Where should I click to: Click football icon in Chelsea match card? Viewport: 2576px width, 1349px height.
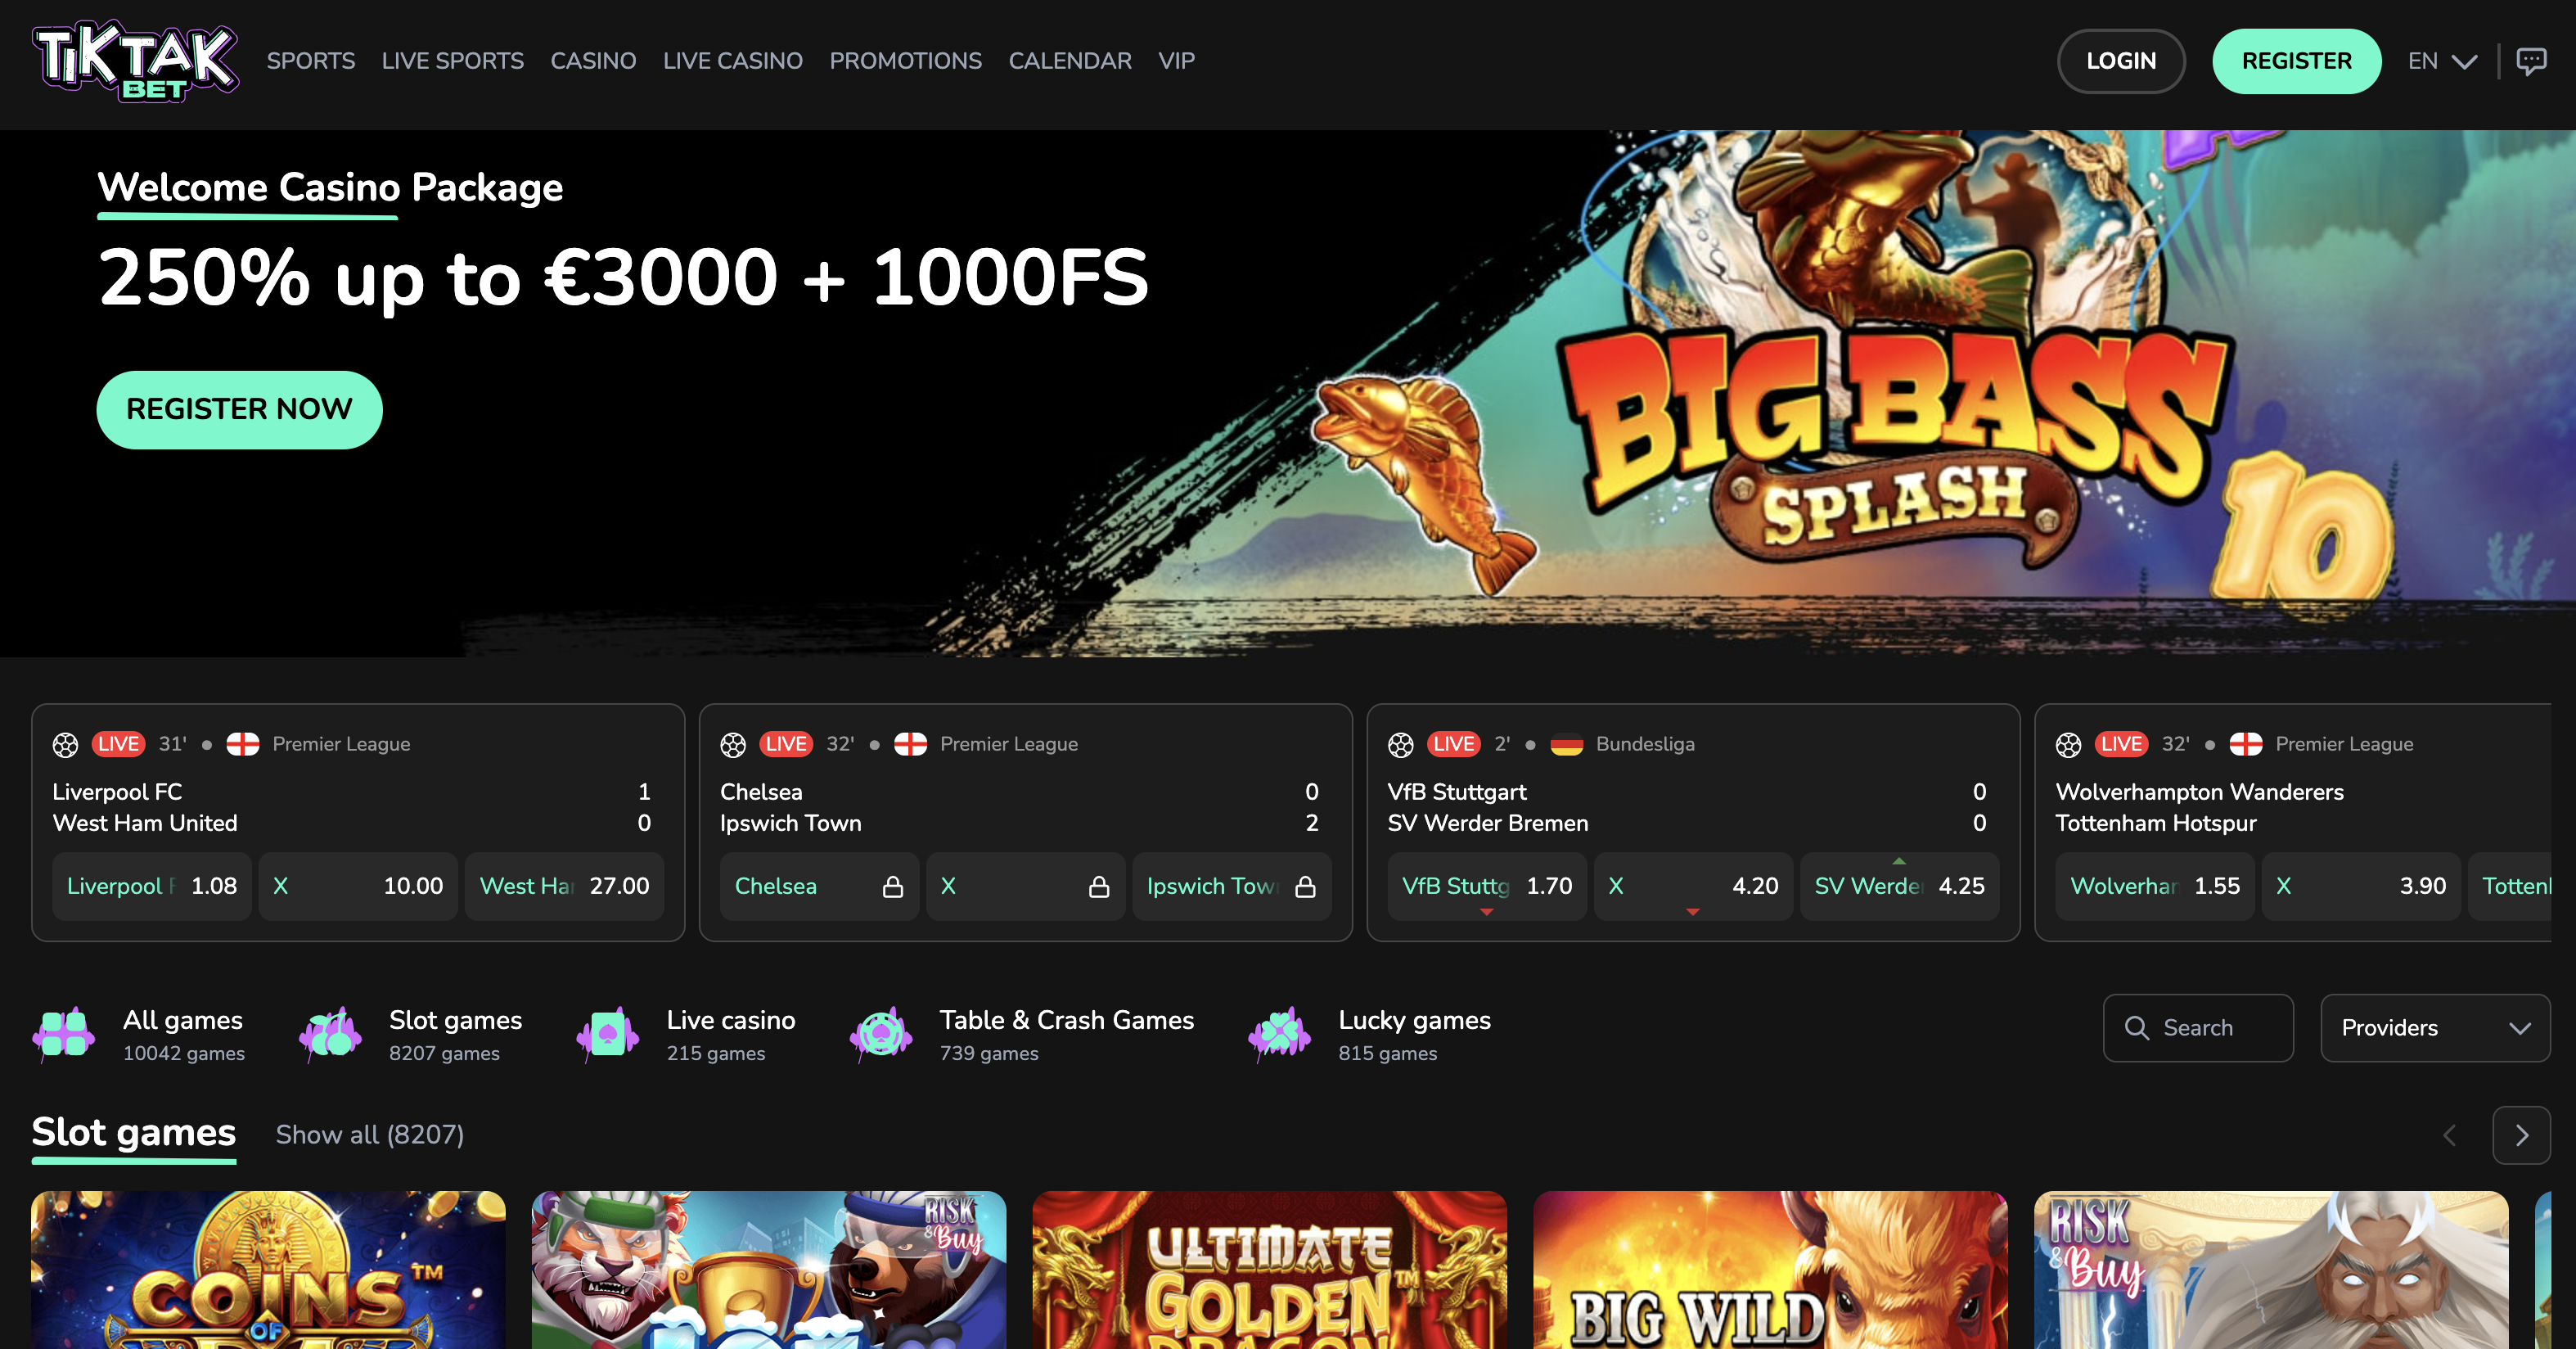point(733,744)
